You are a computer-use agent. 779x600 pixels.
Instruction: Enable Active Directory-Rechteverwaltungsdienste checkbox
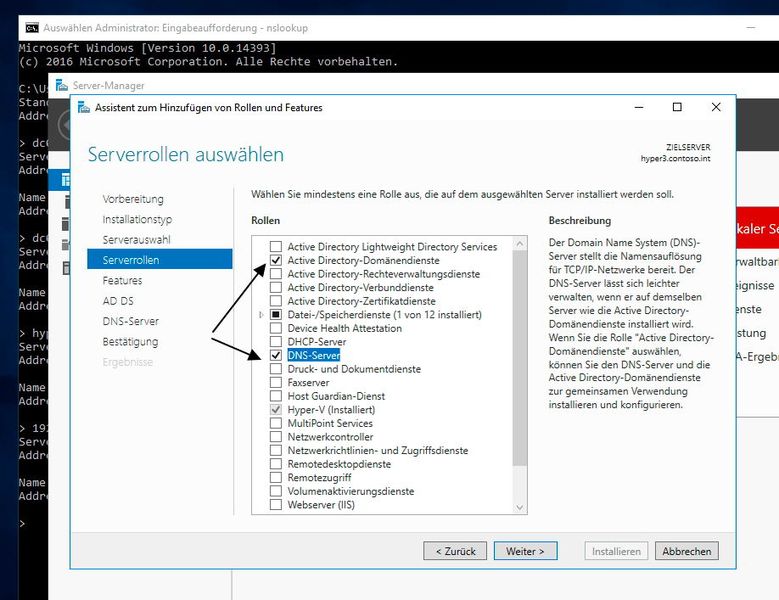click(x=276, y=274)
